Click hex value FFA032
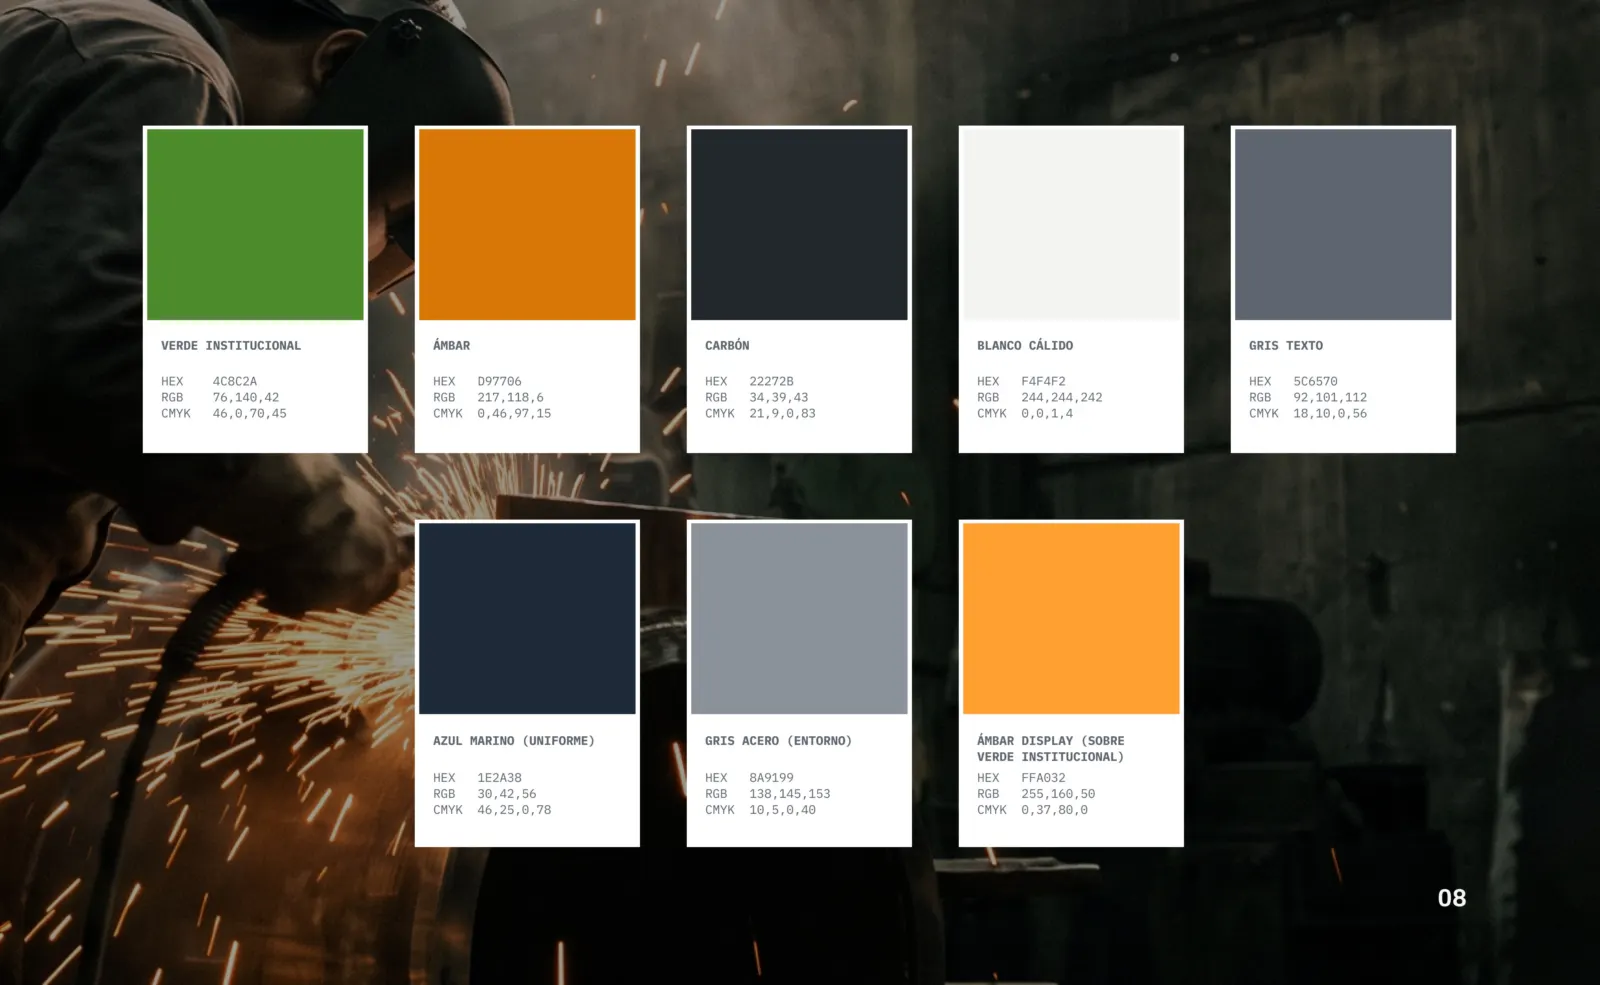Image resolution: width=1600 pixels, height=985 pixels. pos(1043,778)
